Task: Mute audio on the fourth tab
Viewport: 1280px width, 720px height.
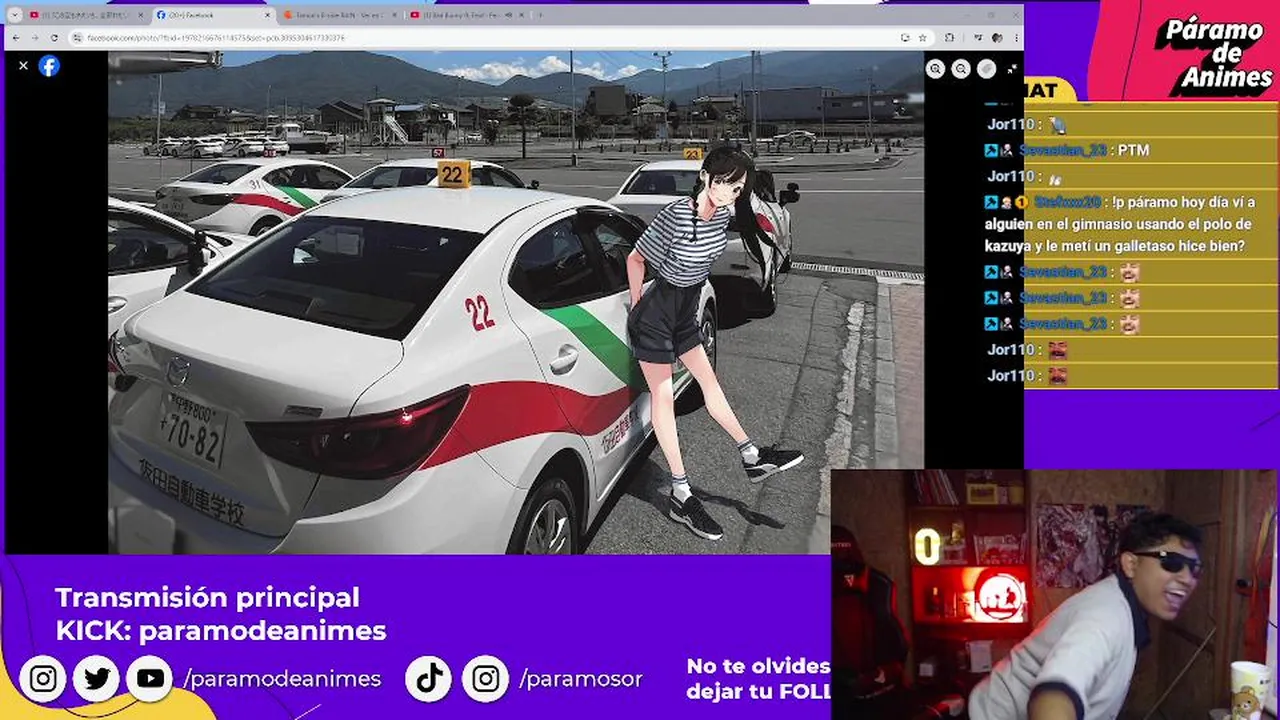Action: coord(508,15)
